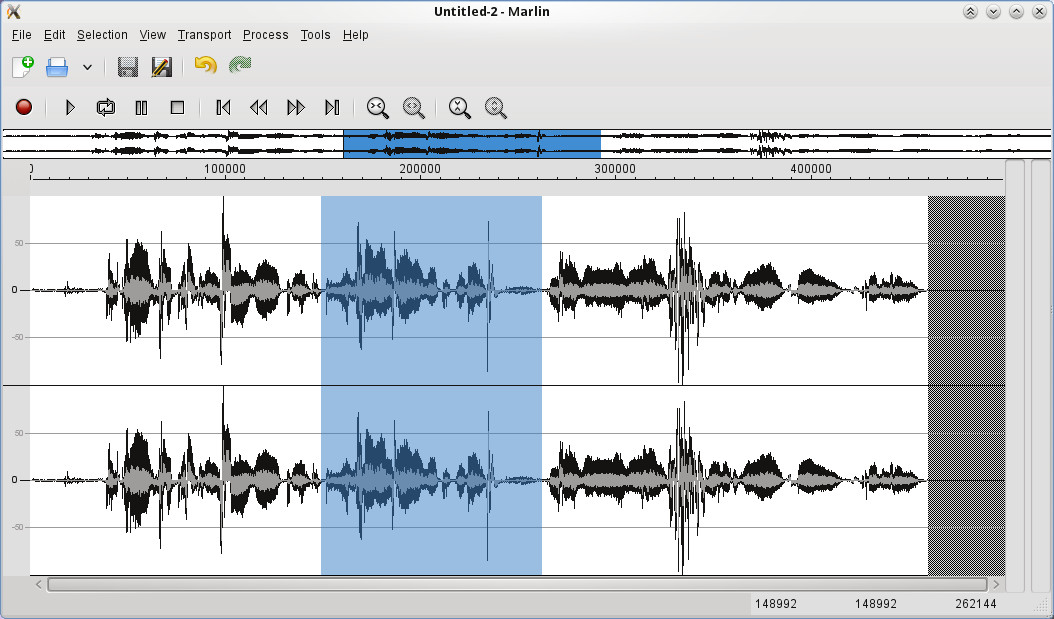Skip to the end of the track
Viewport: 1054px width, 619px height.
(x=332, y=107)
